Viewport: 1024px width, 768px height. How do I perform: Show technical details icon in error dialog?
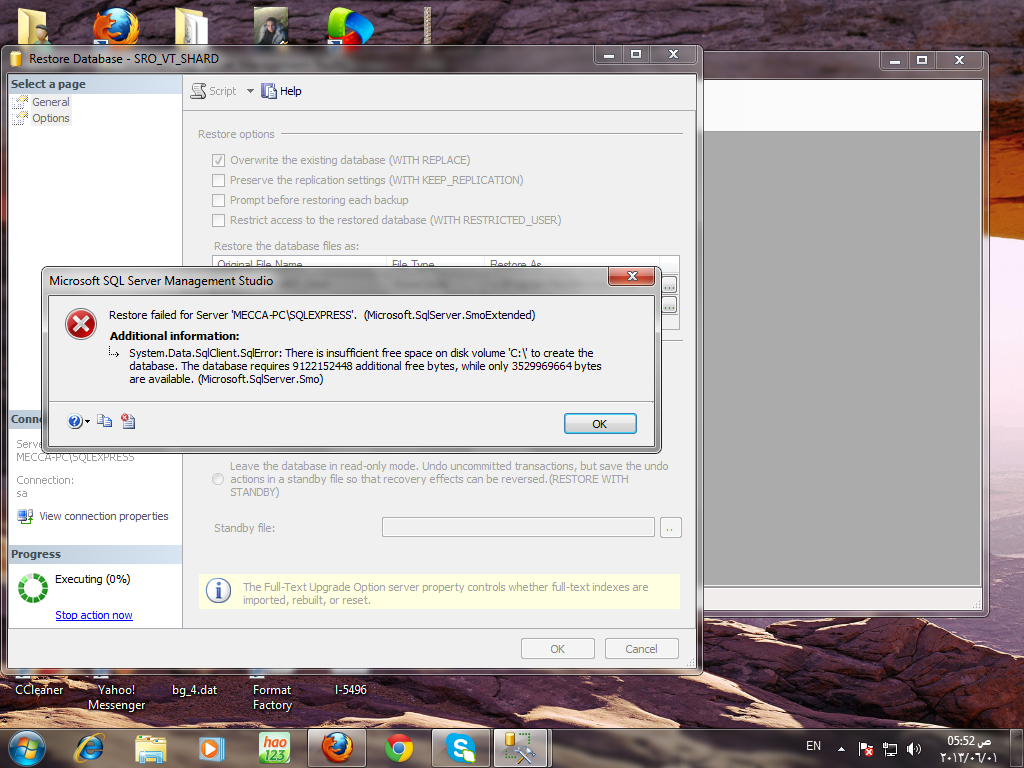(x=128, y=421)
